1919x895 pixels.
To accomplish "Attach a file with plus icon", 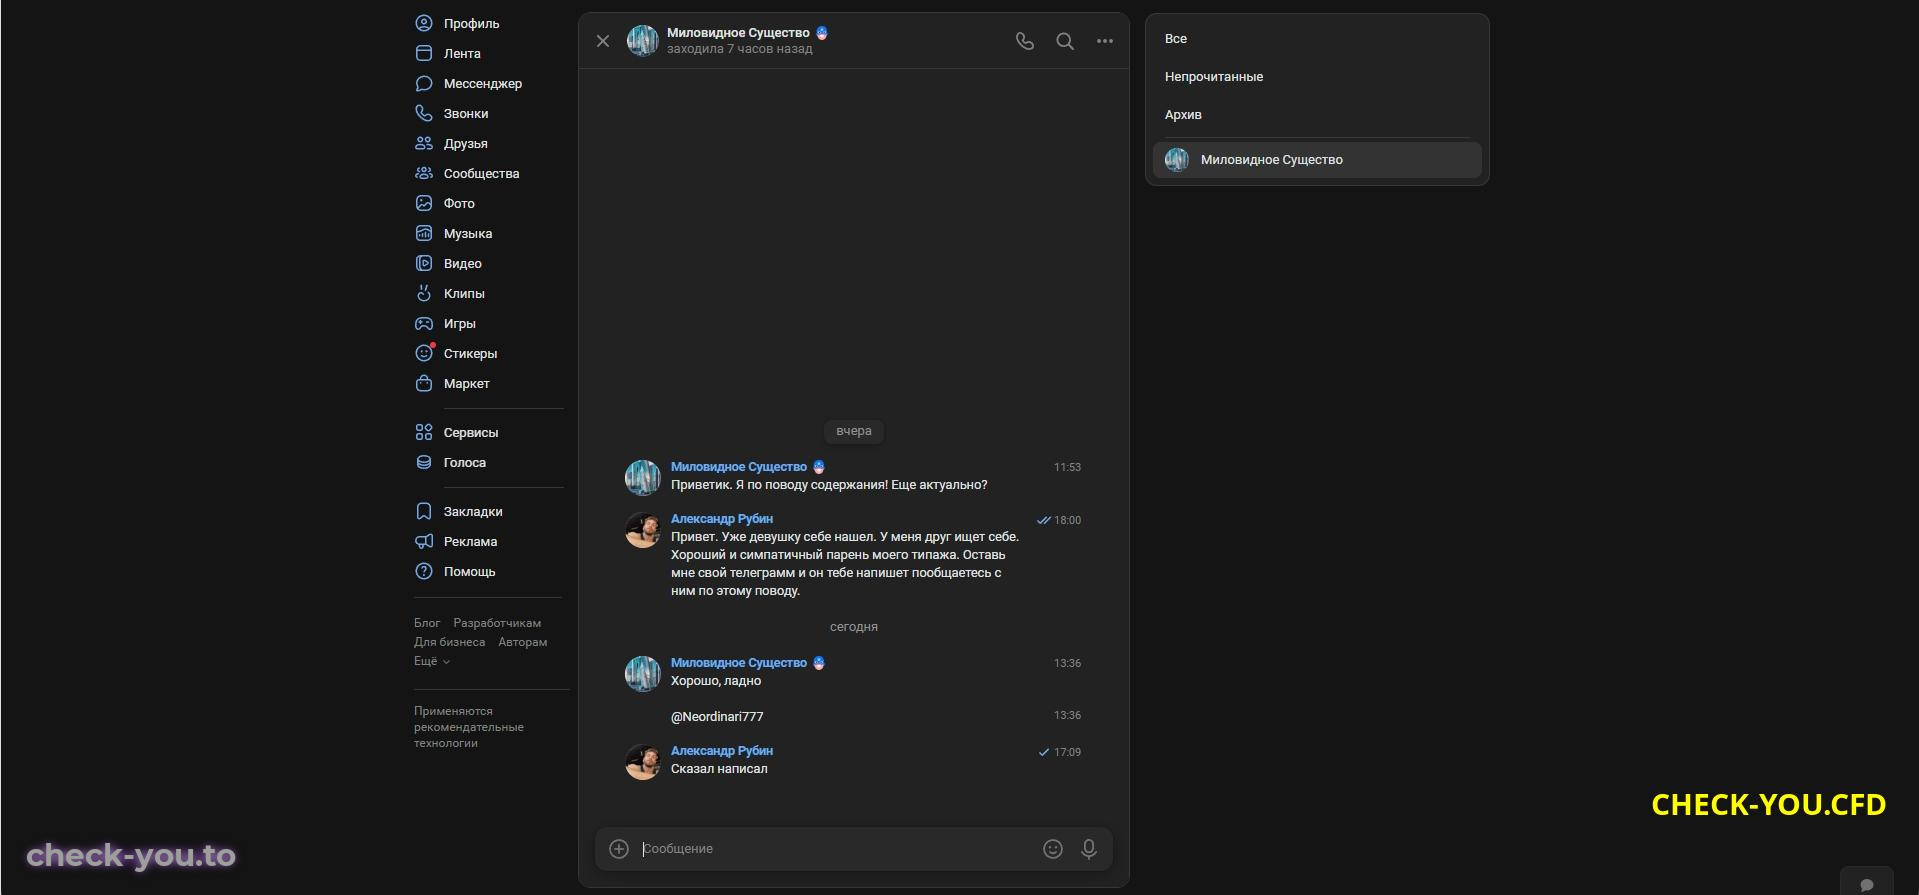I will [619, 848].
